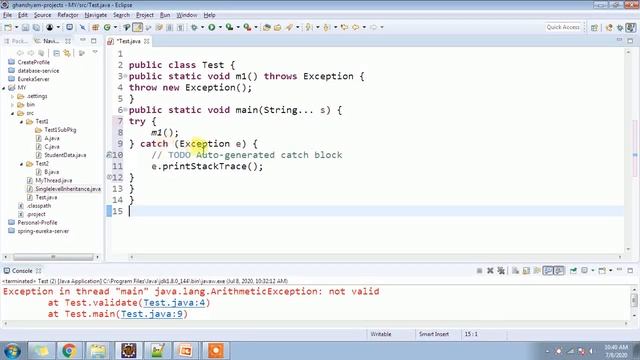Open the Window menu
Screen dimensions: 640x360
coord(187,15)
